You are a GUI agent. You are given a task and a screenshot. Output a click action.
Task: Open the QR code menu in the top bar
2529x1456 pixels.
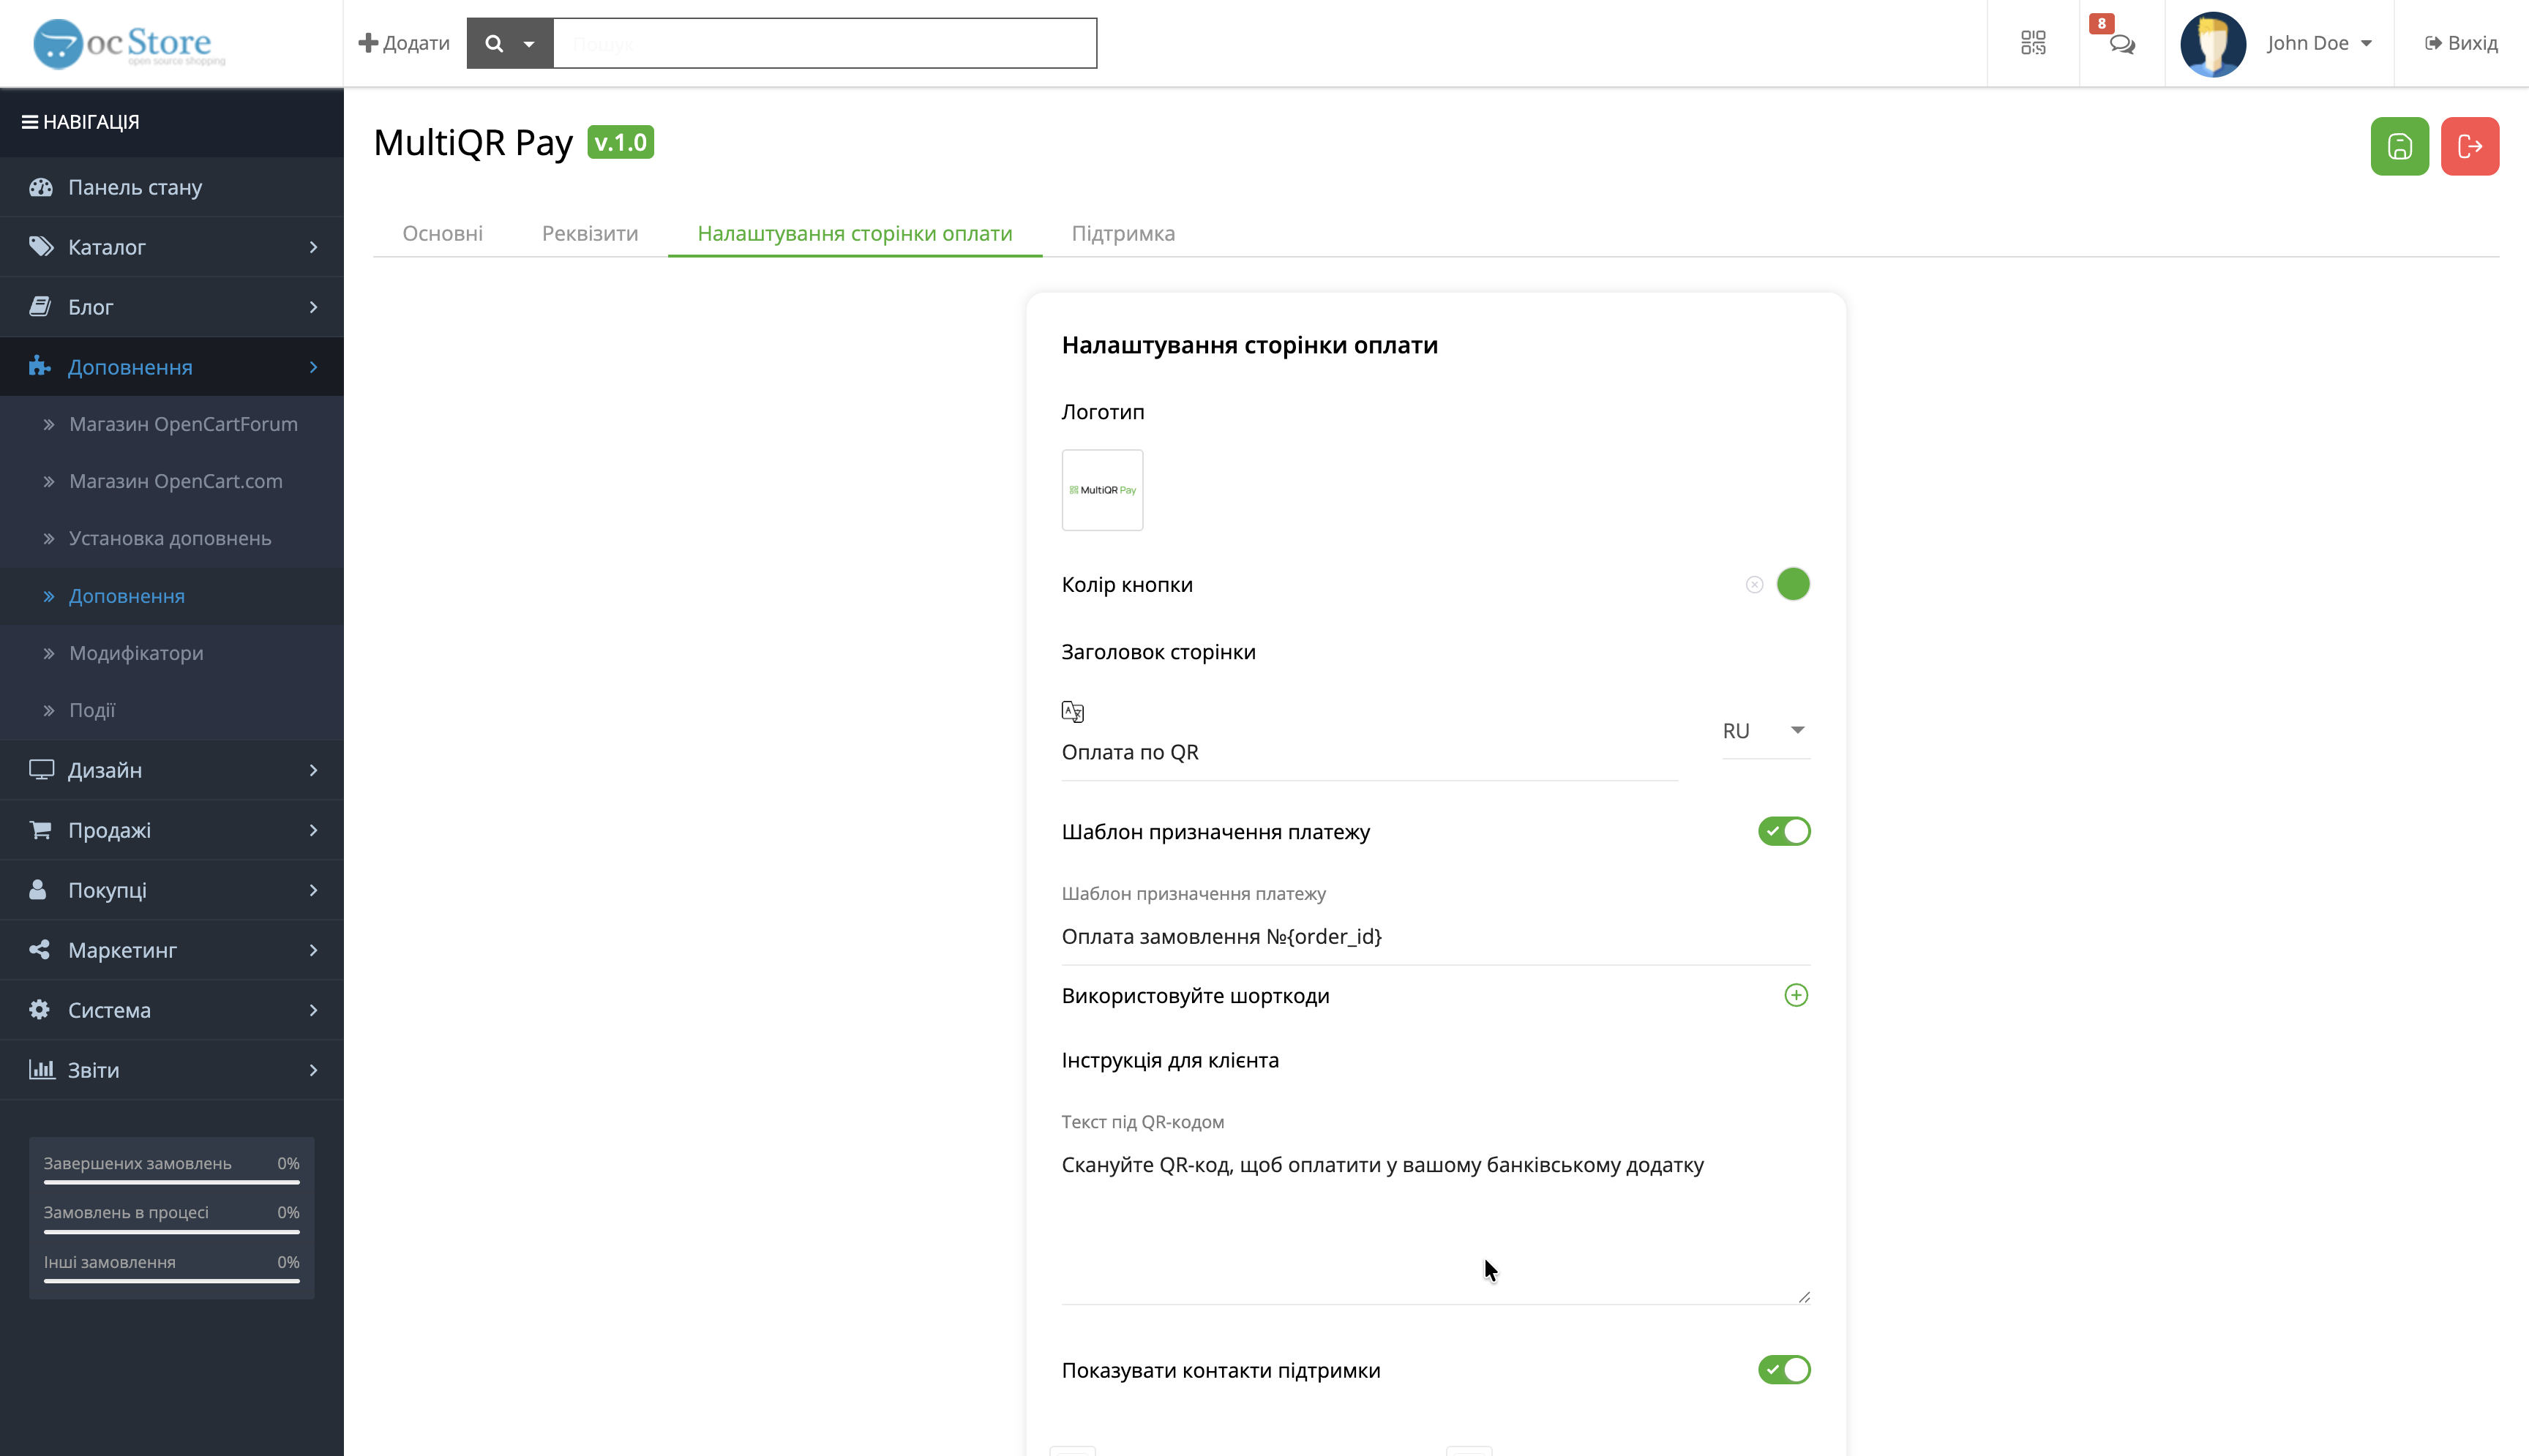tap(2034, 43)
